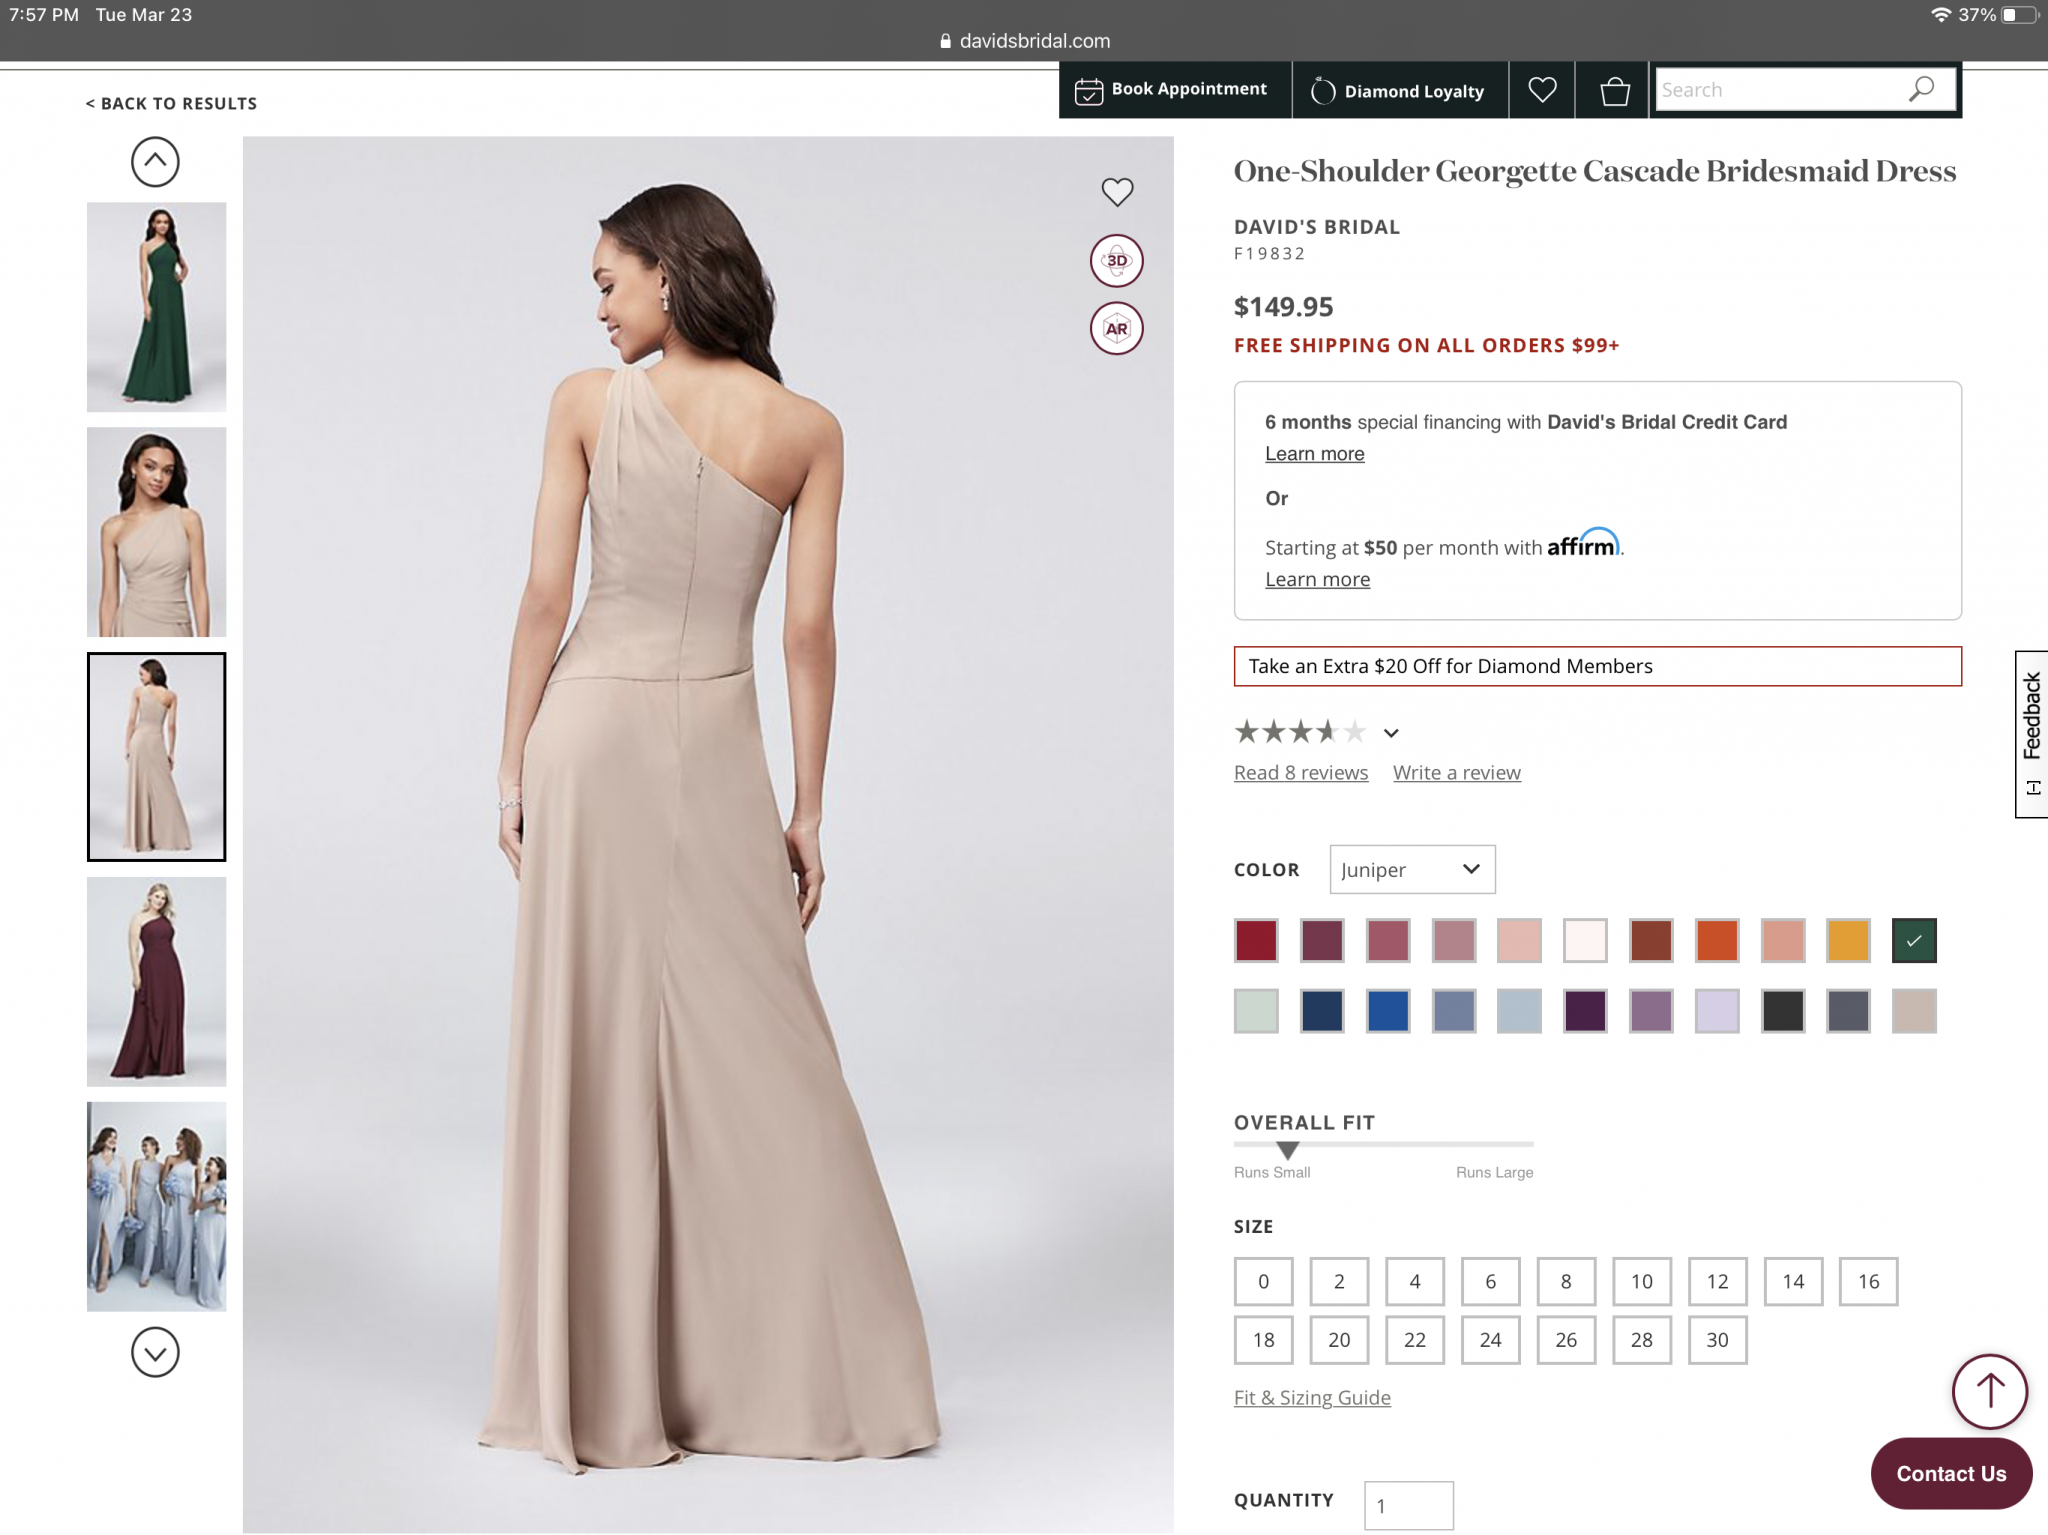Open Diamond Loyalty in the top menu

1399,91
